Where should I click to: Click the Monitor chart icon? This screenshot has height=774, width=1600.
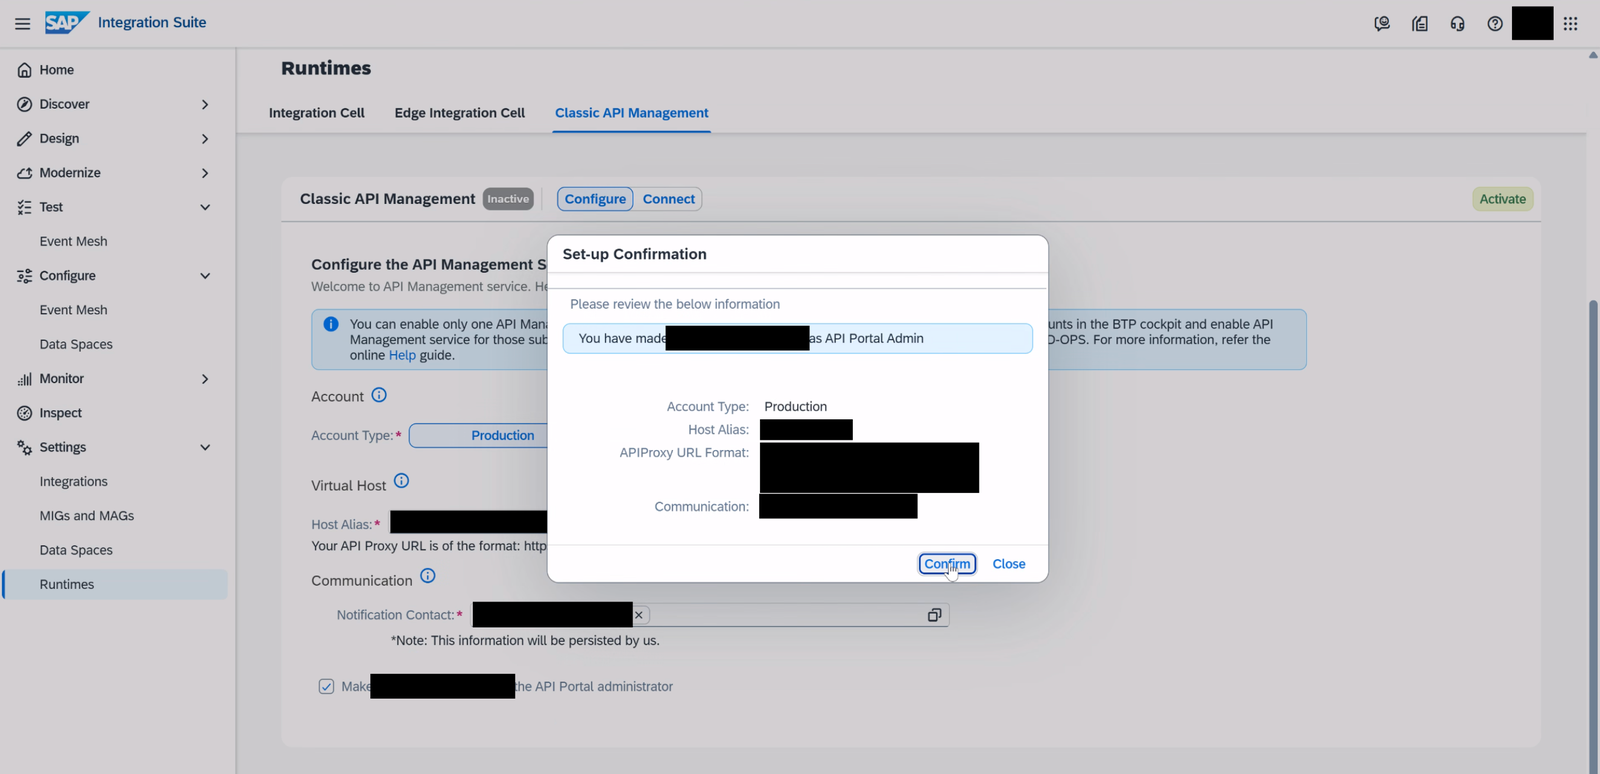(x=24, y=378)
